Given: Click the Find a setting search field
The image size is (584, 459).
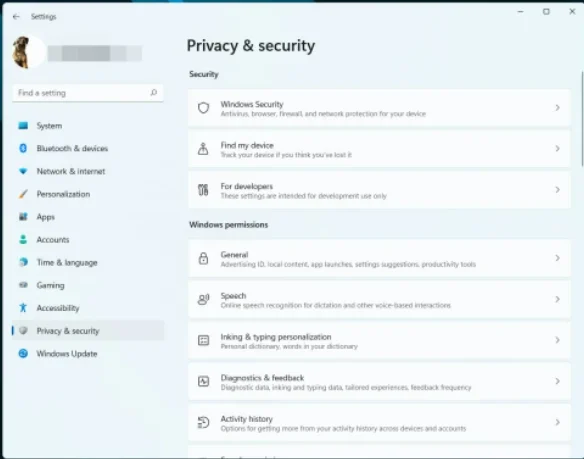Looking at the screenshot, I should coord(88,93).
